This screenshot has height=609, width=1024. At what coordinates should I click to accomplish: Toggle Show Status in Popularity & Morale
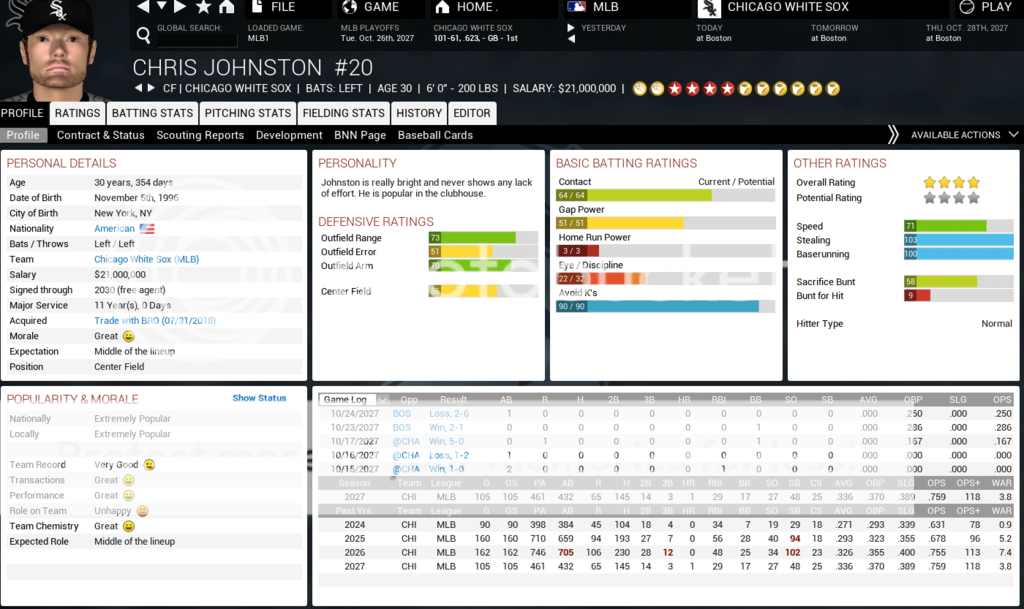[259, 398]
